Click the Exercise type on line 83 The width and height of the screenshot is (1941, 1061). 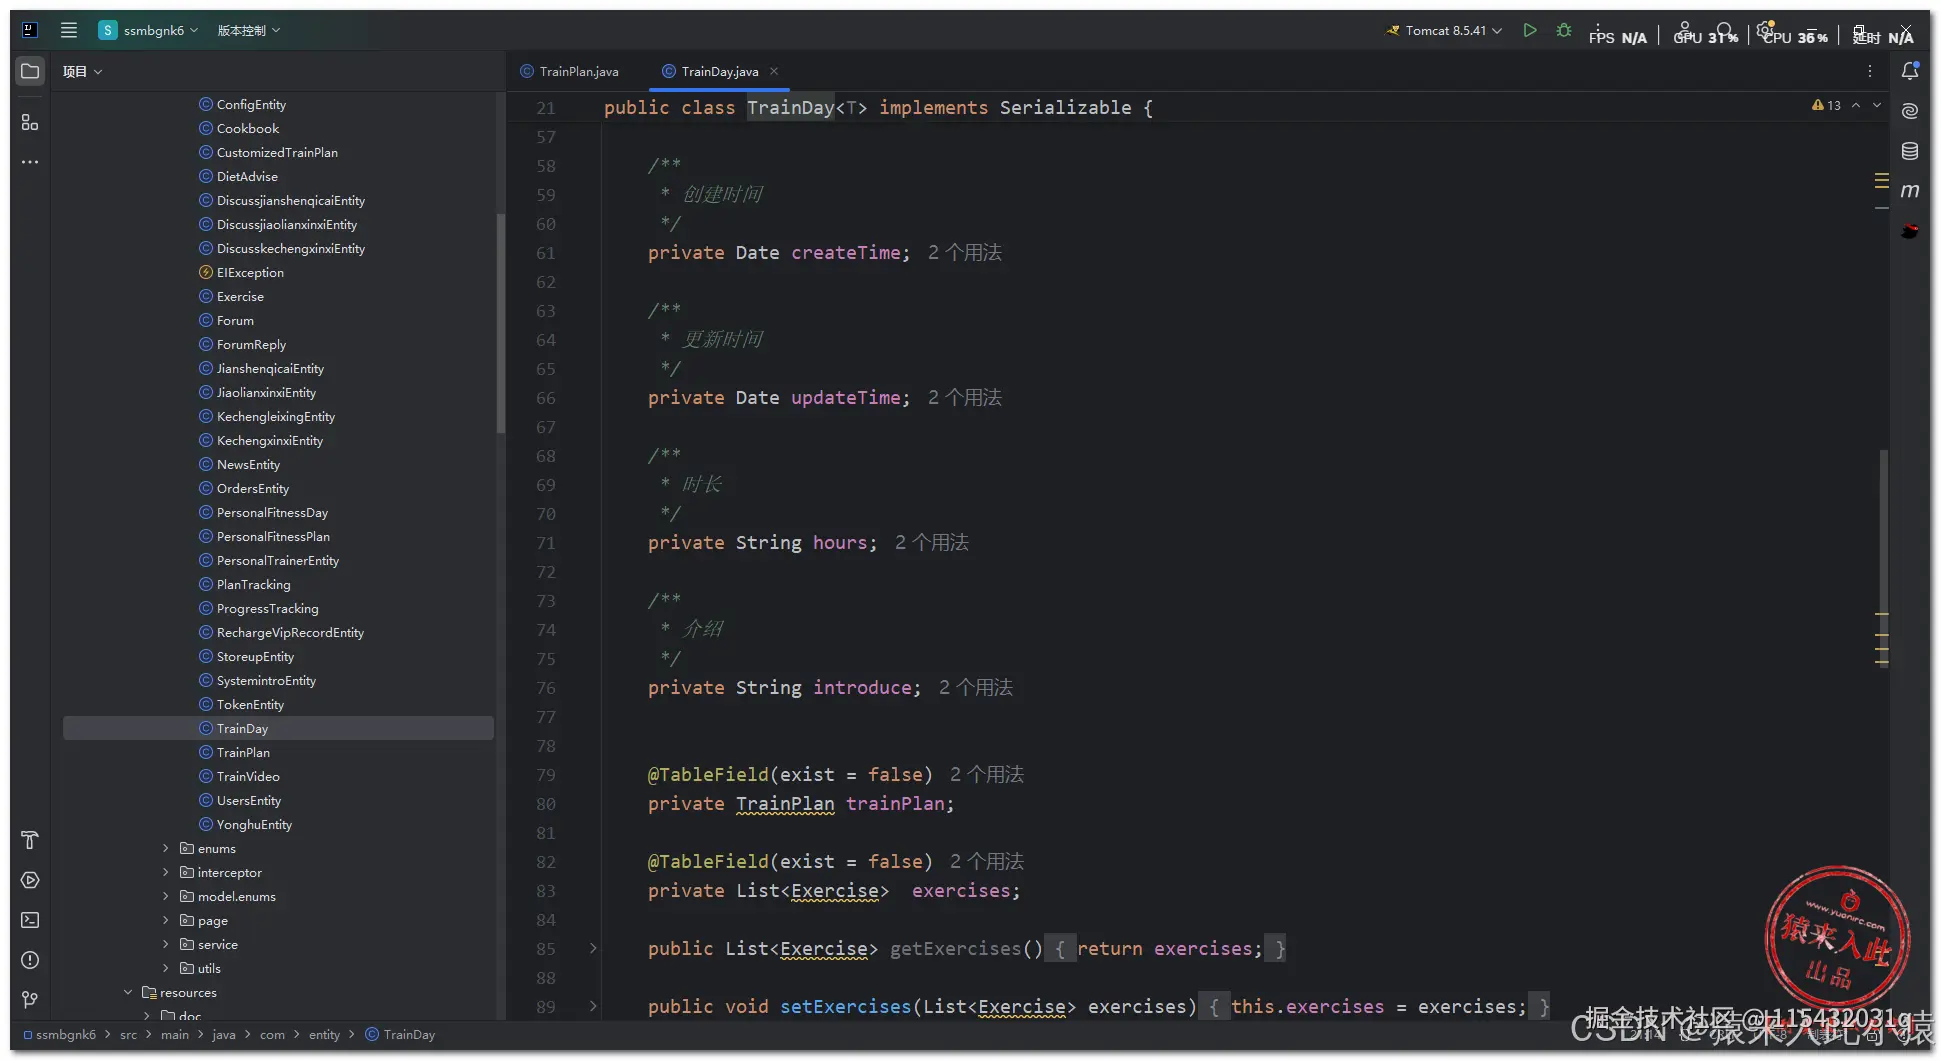[834, 891]
